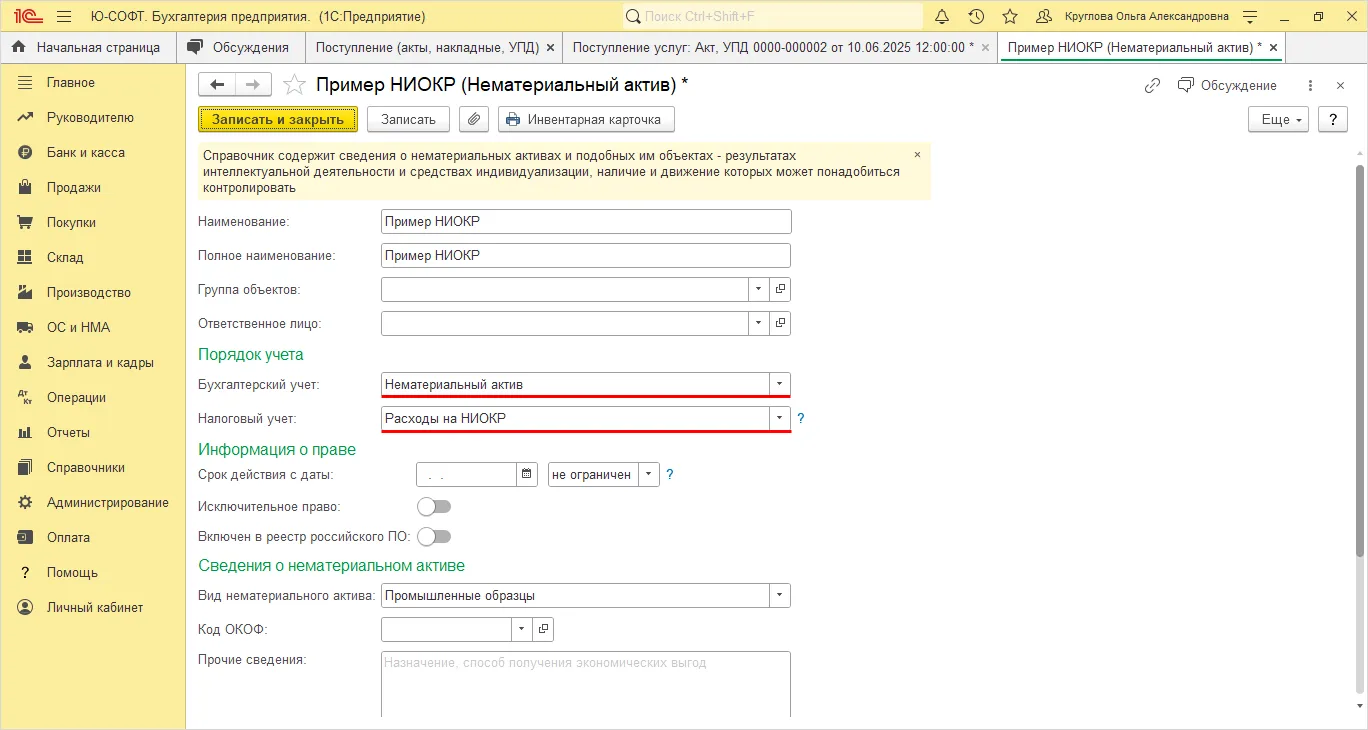Viewport: 1368px width, 730px height.
Task: Open settings menu icon beside user name
Action: pyautogui.click(x=1250, y=16)
